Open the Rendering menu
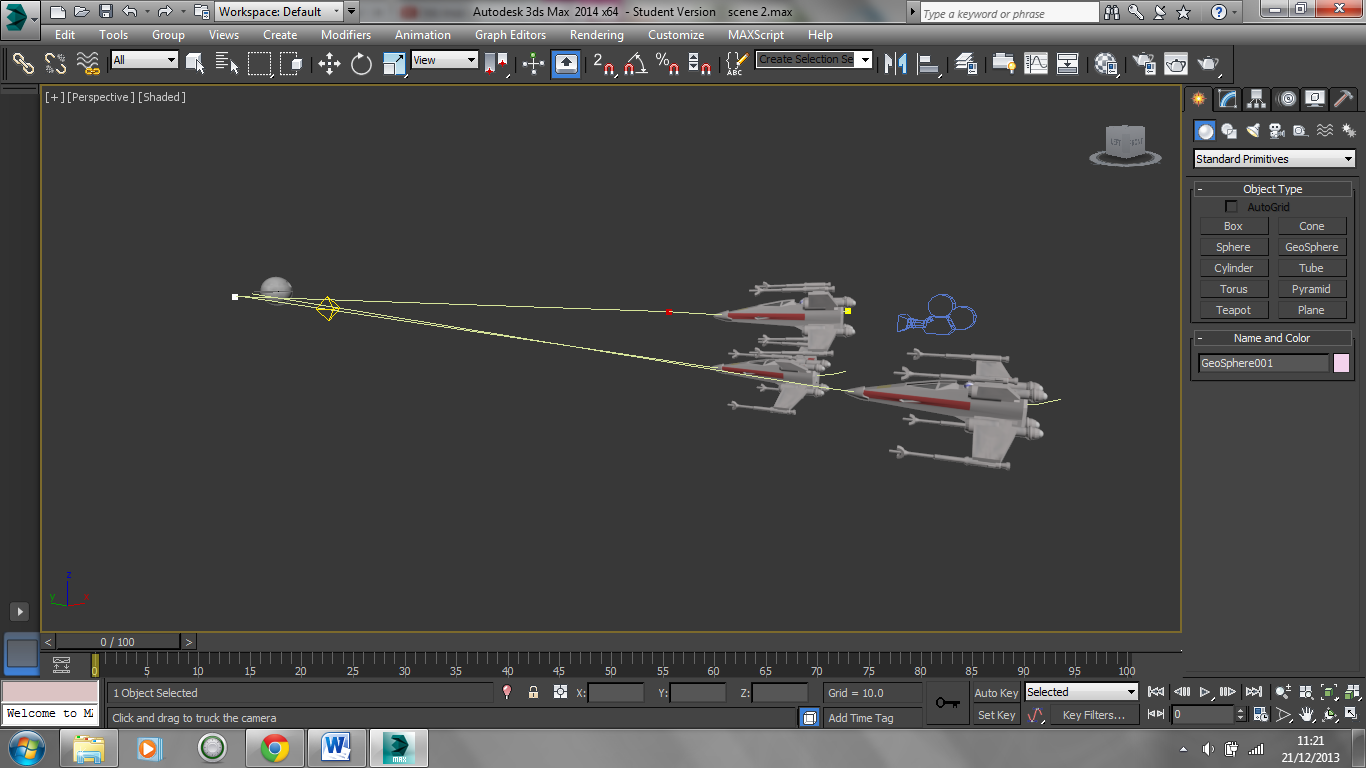The image size is (1366, 768). click(x=597, y=35)
